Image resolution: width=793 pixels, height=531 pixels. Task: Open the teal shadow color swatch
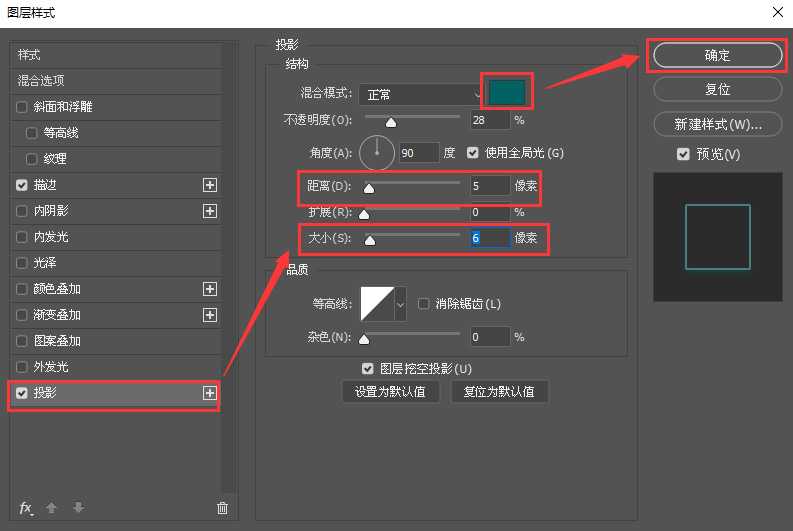508,92
